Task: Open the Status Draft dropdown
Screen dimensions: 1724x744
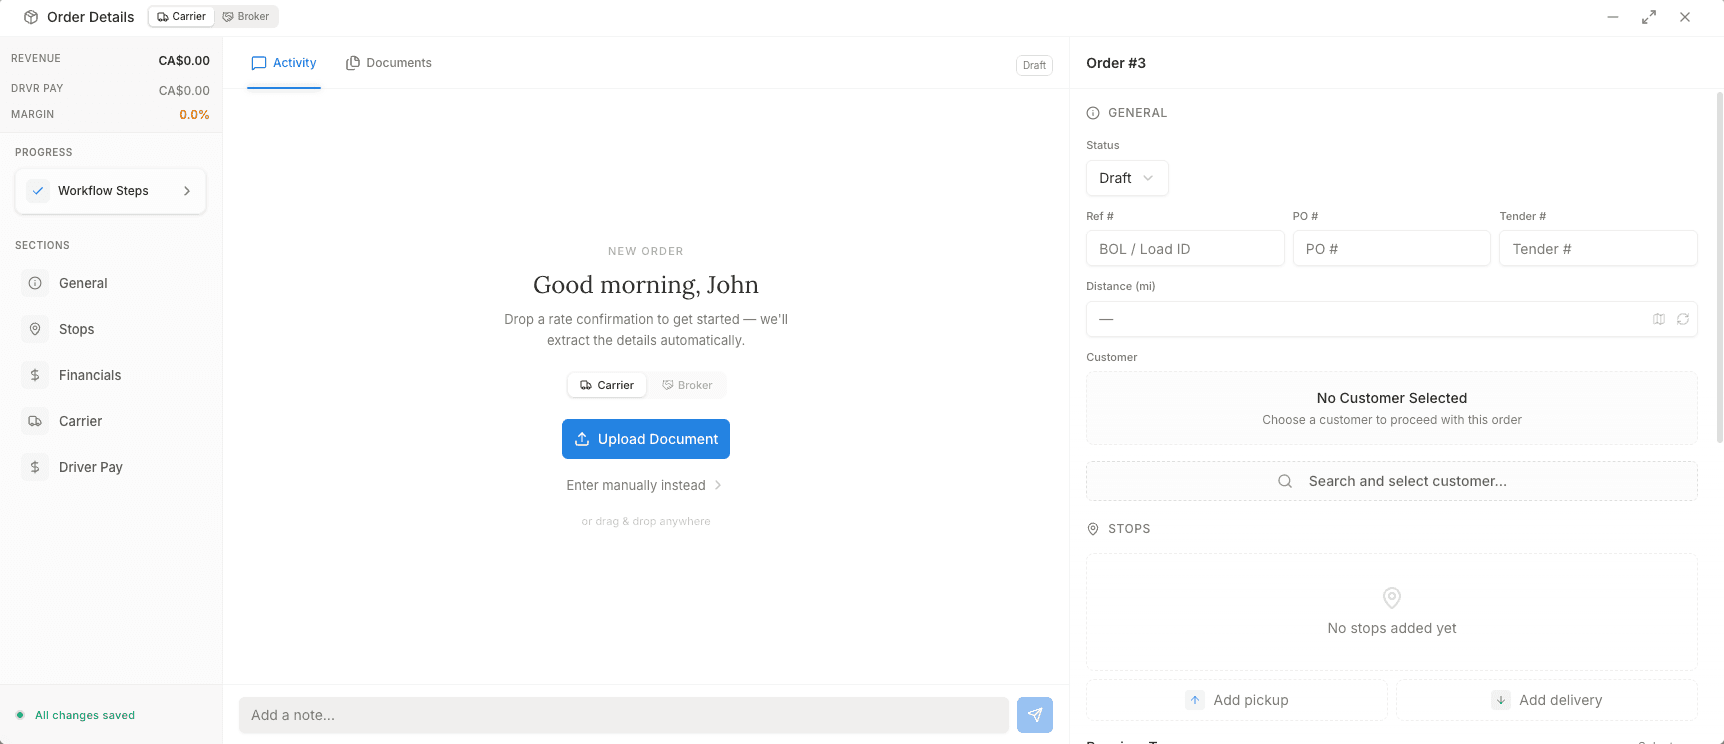Action: pyautogui.click(x=1127, y=178)
